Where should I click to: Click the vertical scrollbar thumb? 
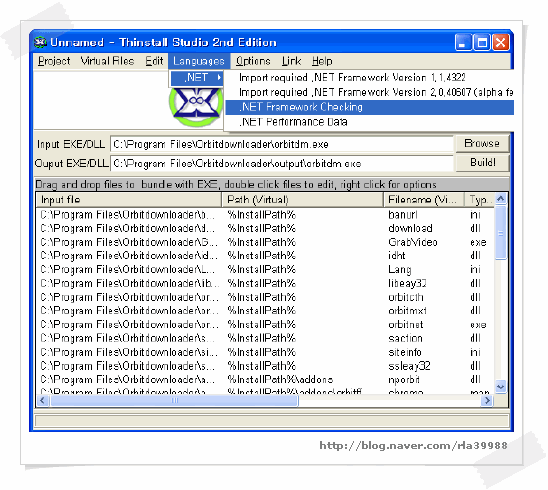pos(500,233)
